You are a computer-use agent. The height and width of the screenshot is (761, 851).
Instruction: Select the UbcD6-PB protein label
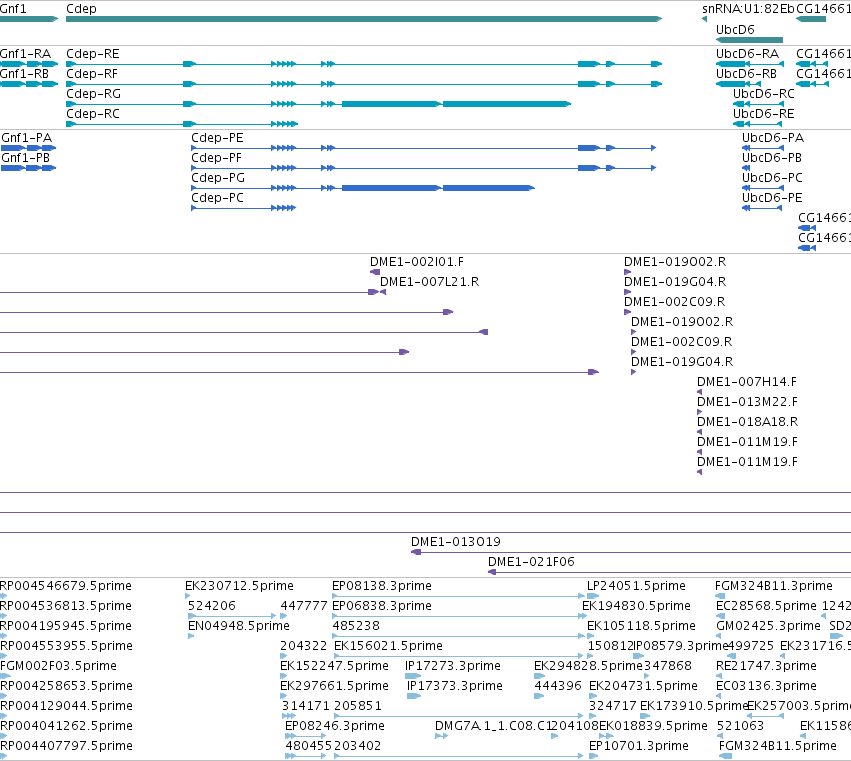(772, 158)
